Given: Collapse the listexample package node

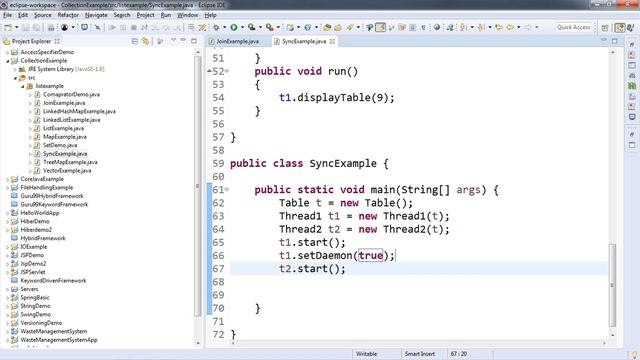Looking at the screenshot, I should coord(23,86).
